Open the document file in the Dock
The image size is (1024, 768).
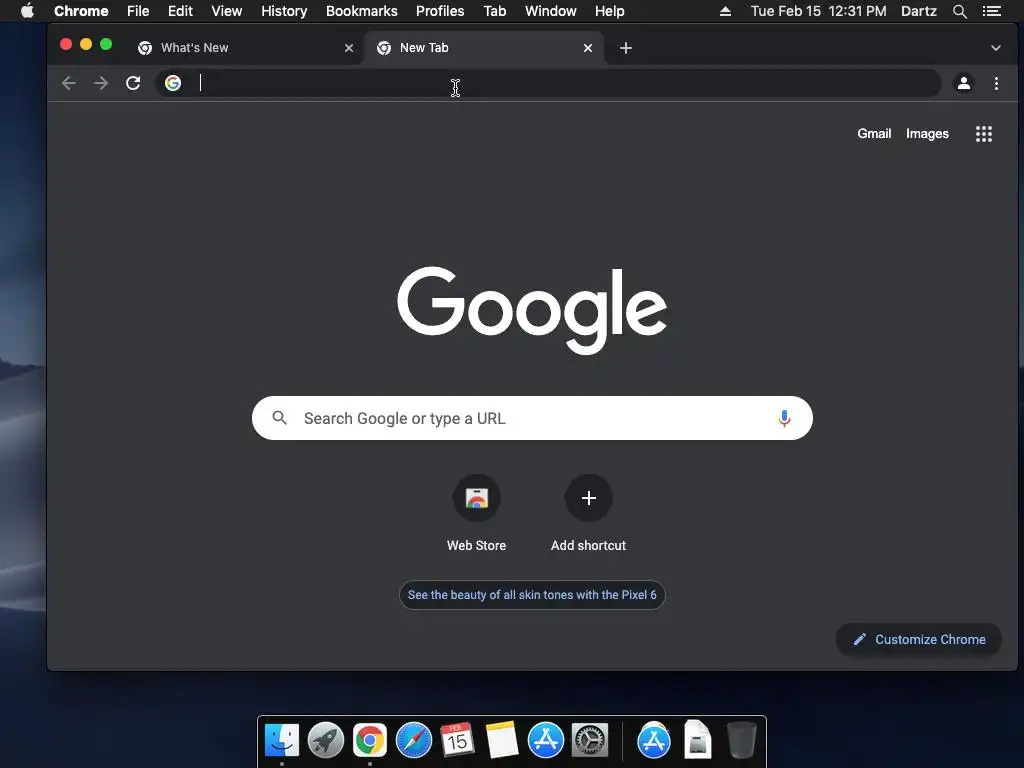[x=697, y=740]
